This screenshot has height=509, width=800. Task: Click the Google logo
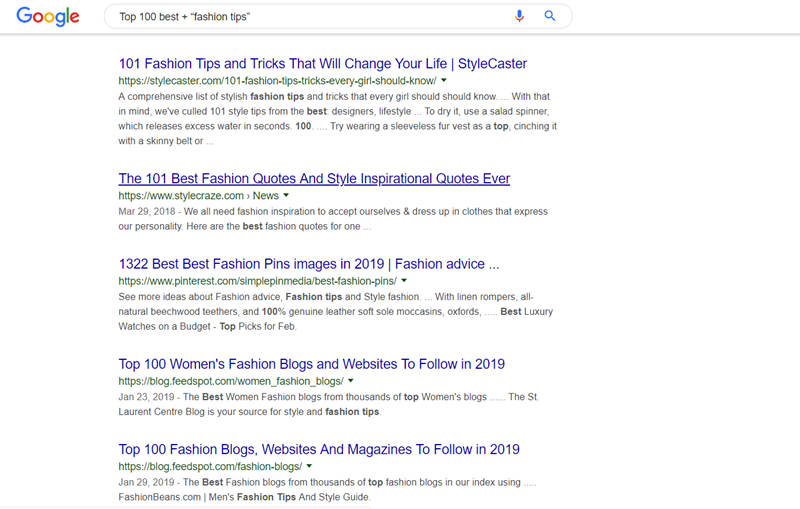(x=47, y=17)
